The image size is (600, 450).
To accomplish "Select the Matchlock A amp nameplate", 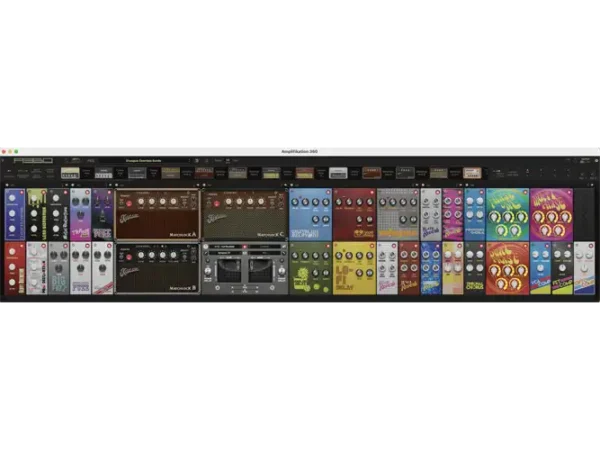I will click(x=183, y=234).
